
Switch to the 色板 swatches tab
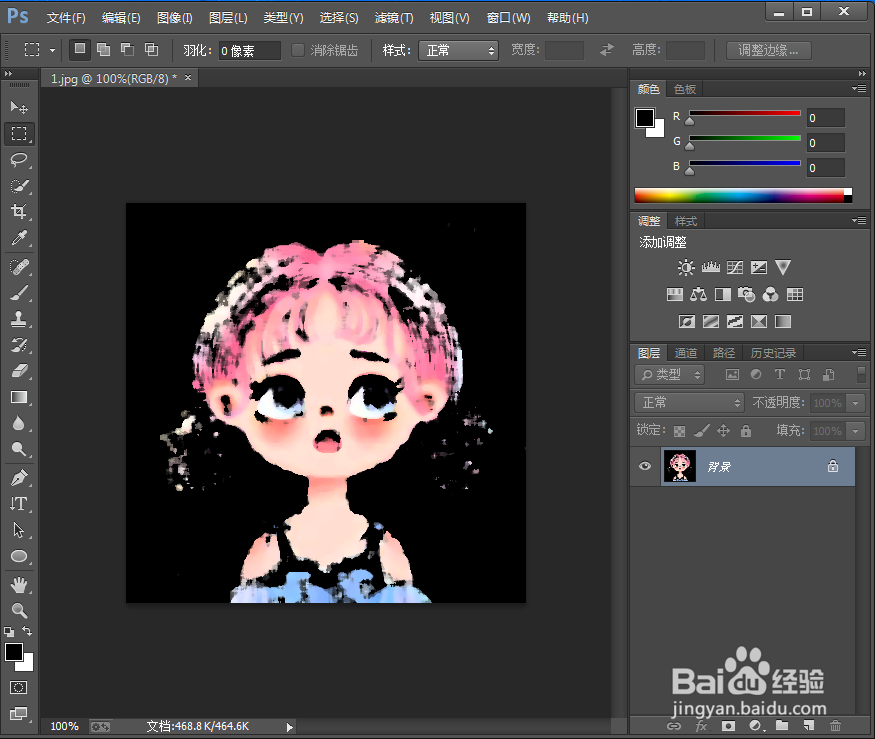tap(685, 89)
